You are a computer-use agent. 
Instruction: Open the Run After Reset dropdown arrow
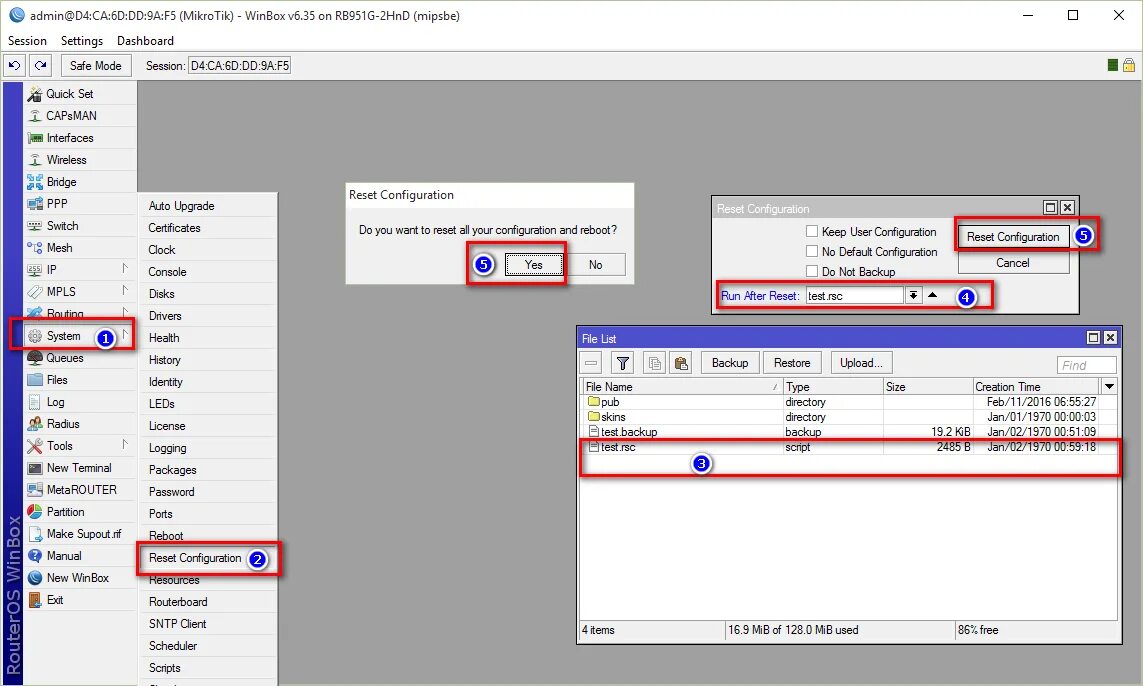913,295
